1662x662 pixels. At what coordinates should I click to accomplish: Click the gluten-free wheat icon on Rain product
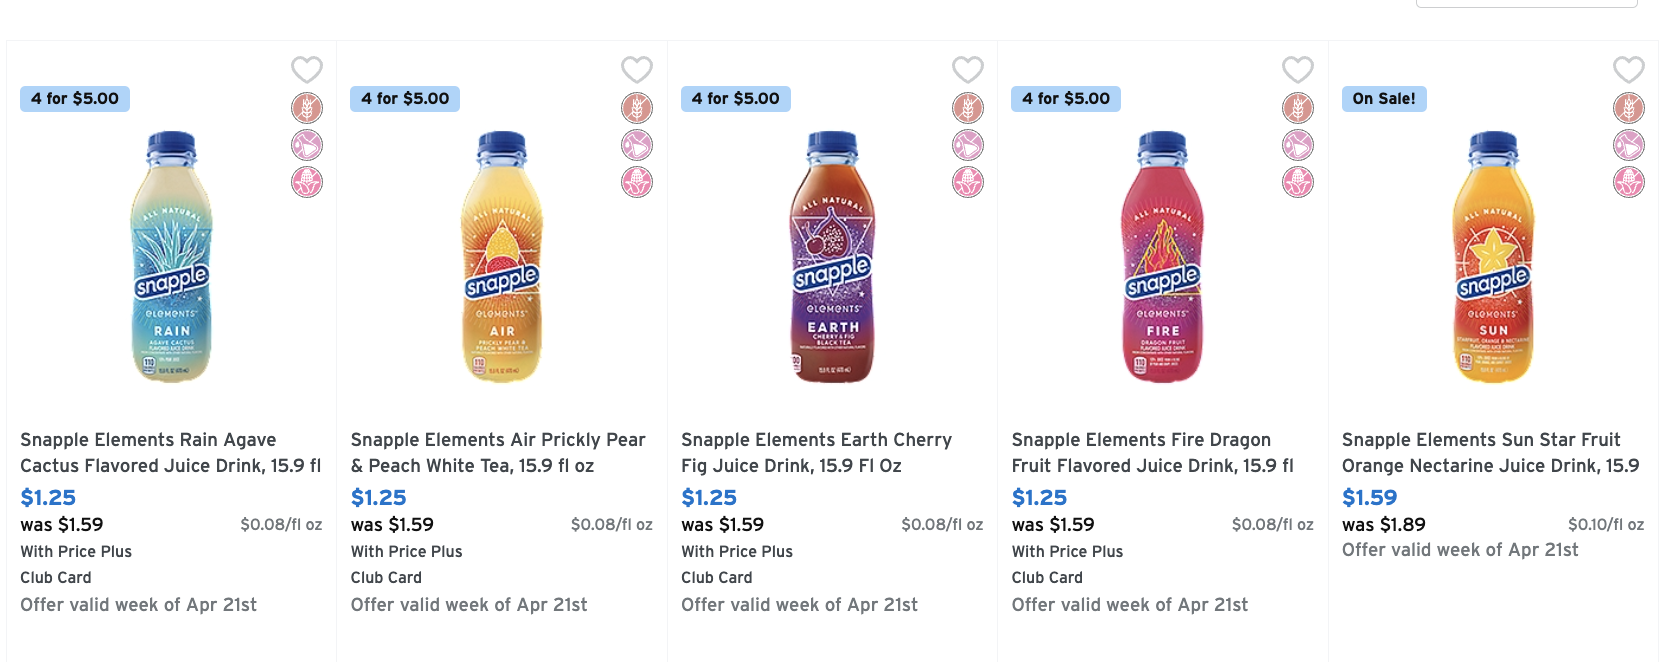point(307,108)
